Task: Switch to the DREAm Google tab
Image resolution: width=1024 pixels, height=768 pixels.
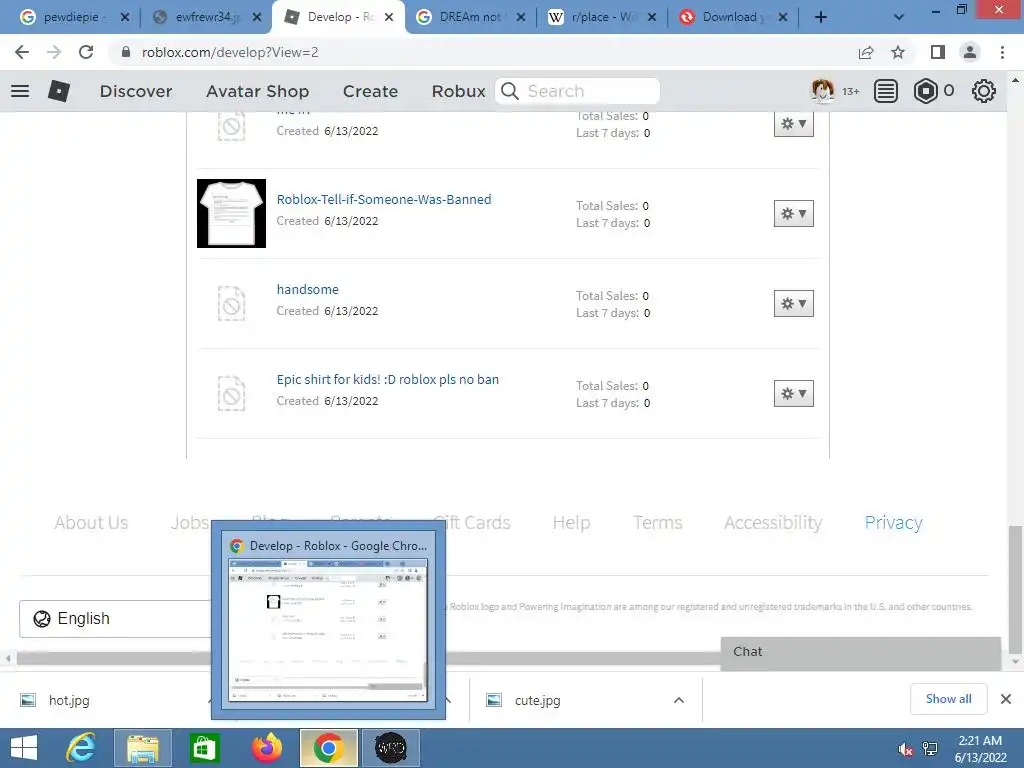Action: [470, 17]
